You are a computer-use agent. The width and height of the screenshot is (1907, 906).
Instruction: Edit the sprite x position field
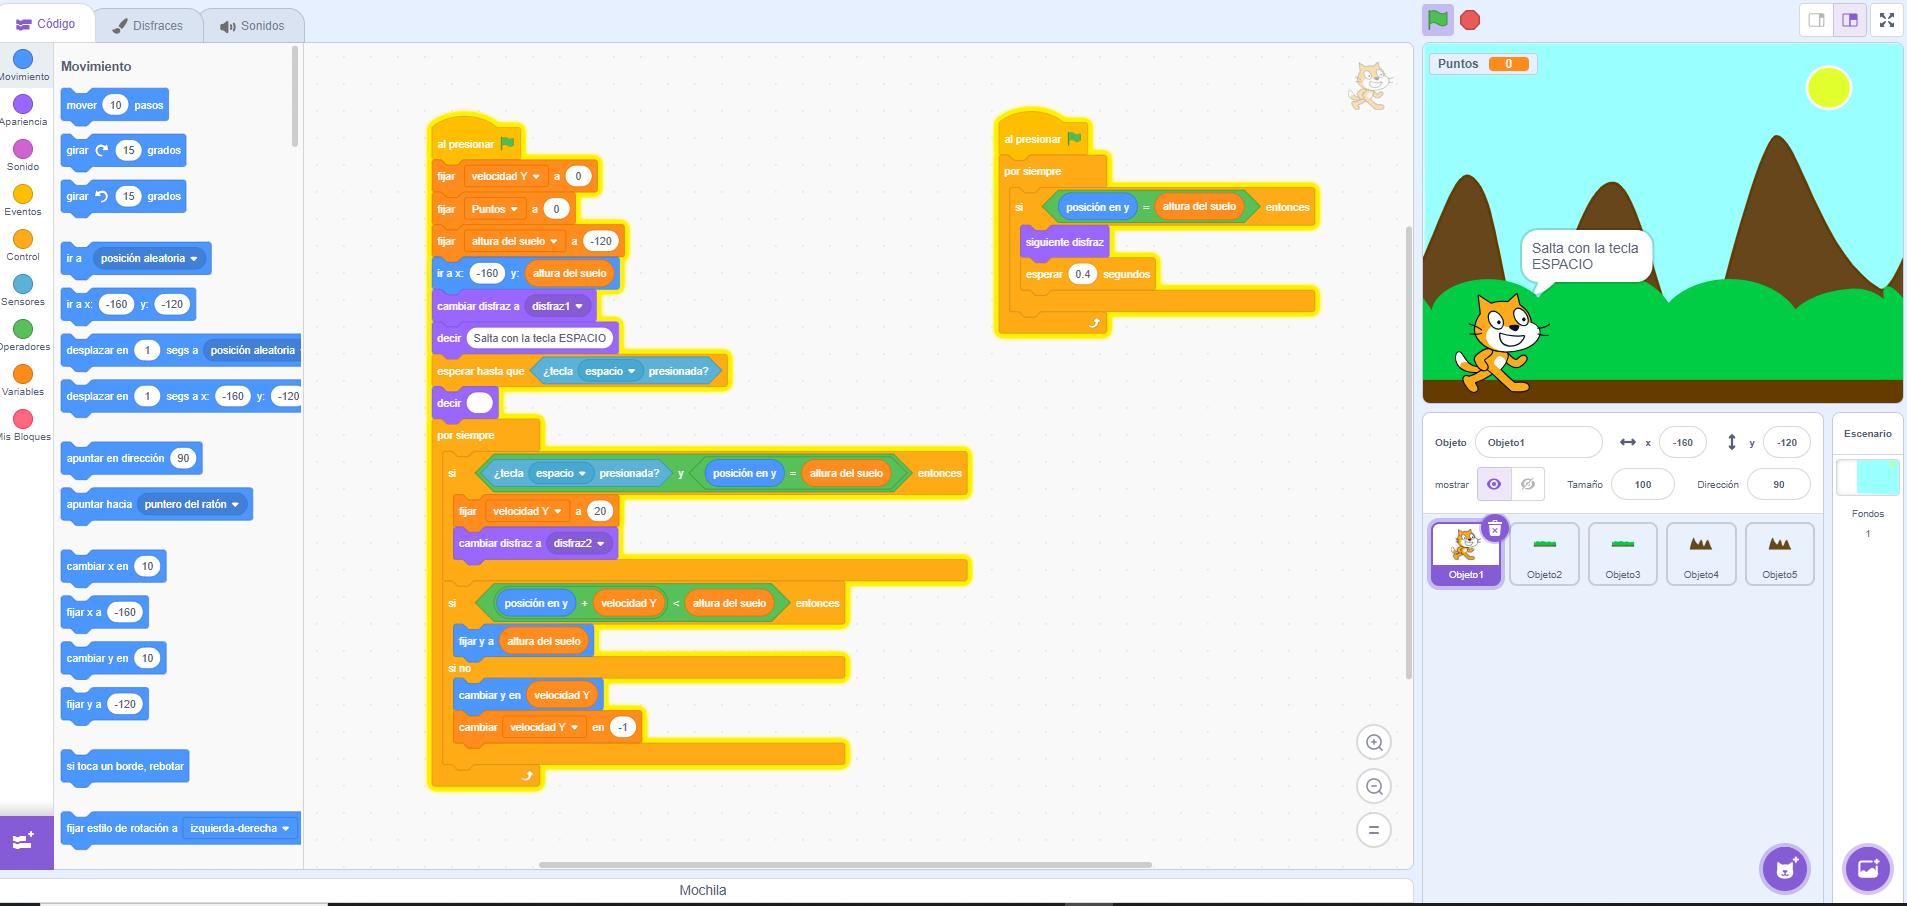click(x=1683, y=442)
